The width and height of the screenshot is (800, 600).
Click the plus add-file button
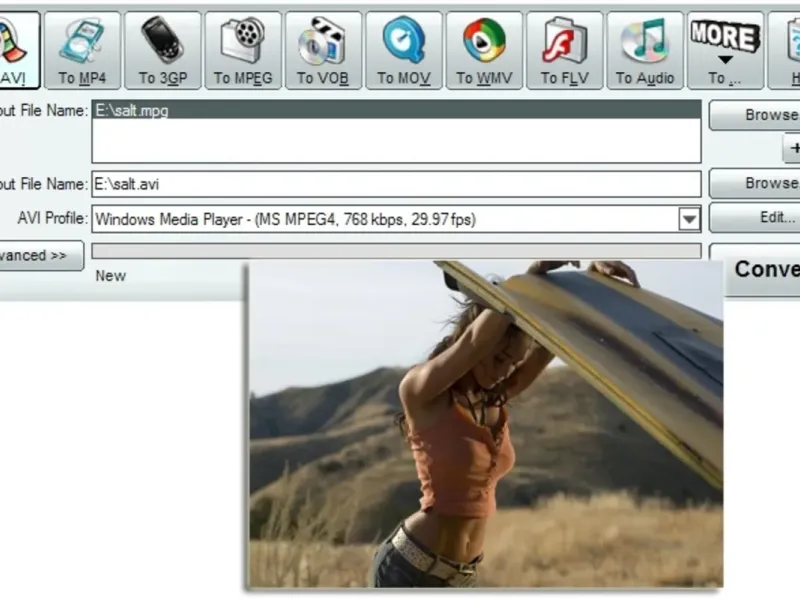(792, 148)
